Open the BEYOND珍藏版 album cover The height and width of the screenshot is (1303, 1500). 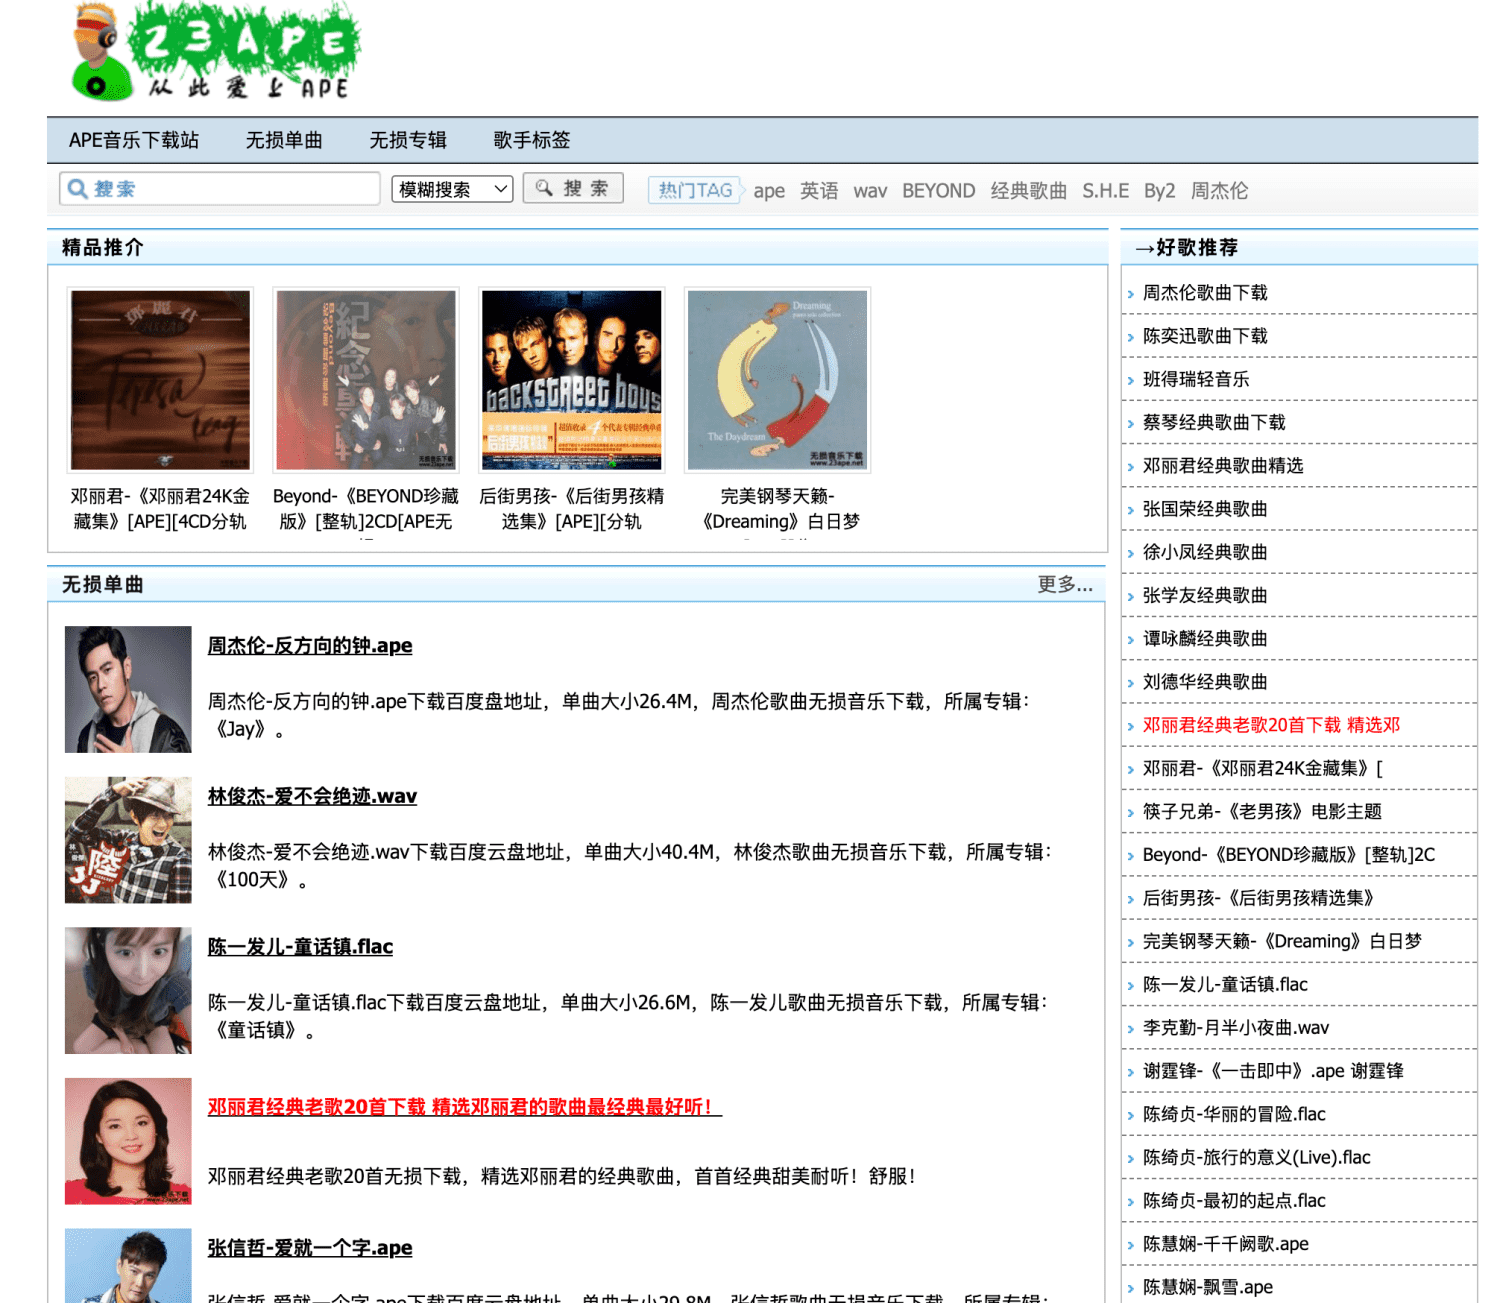pos(366,380)
